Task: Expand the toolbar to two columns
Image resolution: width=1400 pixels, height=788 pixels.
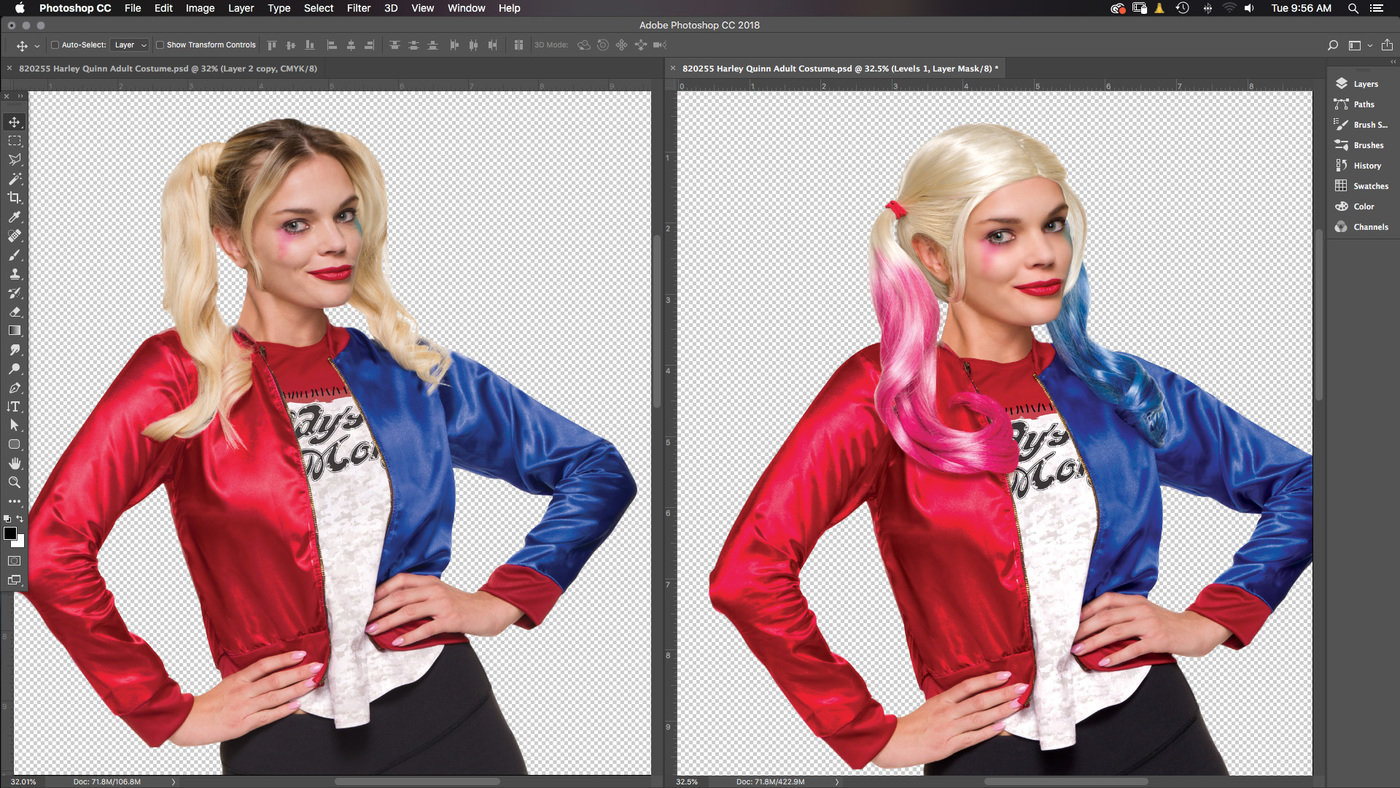Action: 20,96
